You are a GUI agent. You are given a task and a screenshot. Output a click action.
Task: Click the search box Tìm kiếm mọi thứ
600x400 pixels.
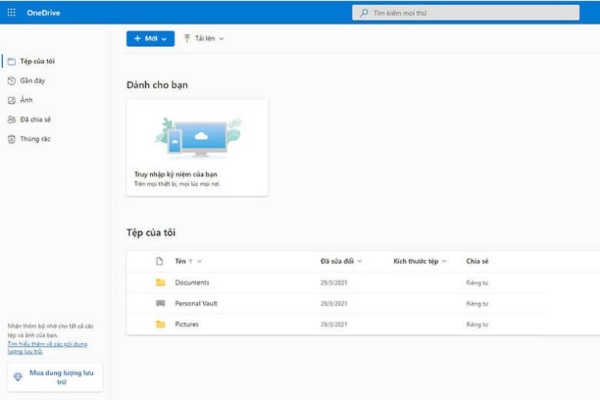click(x=465, y=13)
